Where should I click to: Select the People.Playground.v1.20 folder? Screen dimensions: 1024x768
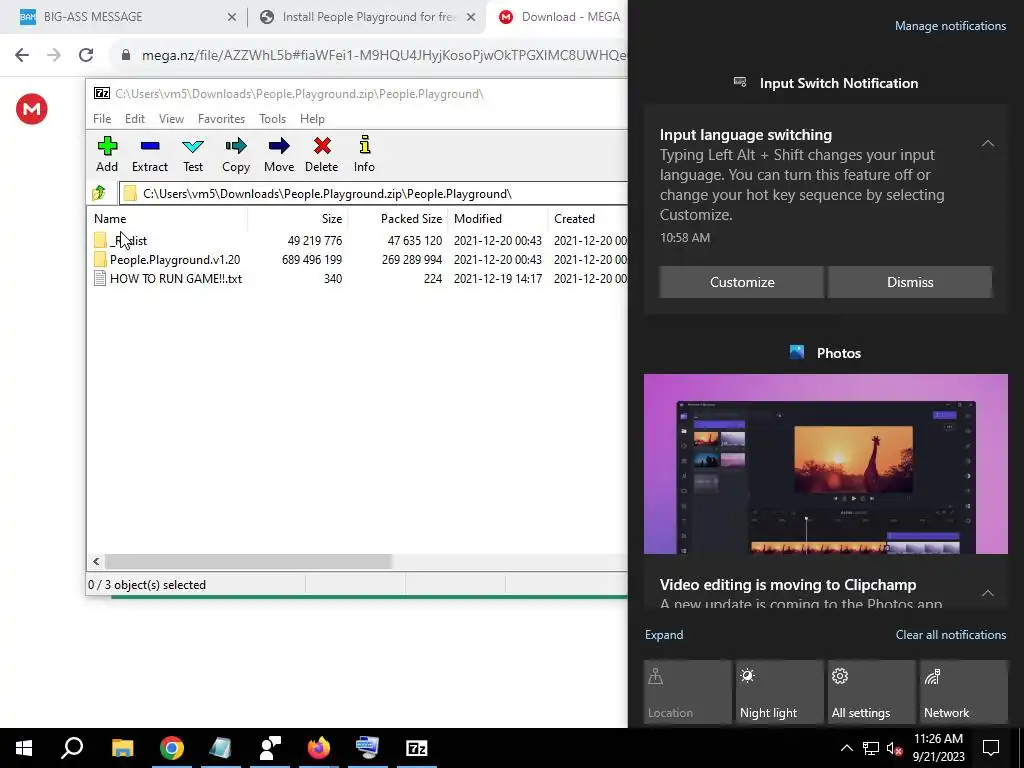point(357,259)
